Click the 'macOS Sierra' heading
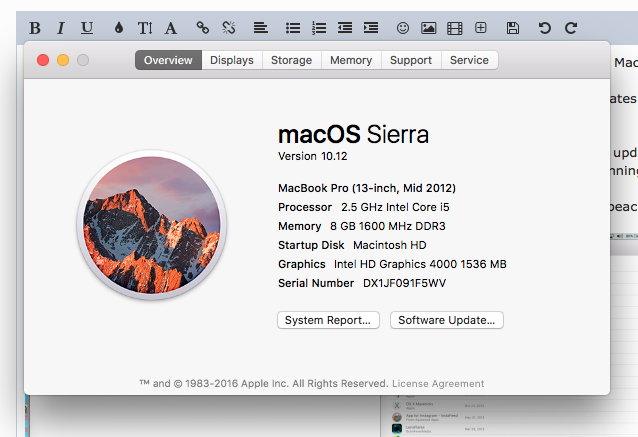638x437 pixels. point(353,135)
